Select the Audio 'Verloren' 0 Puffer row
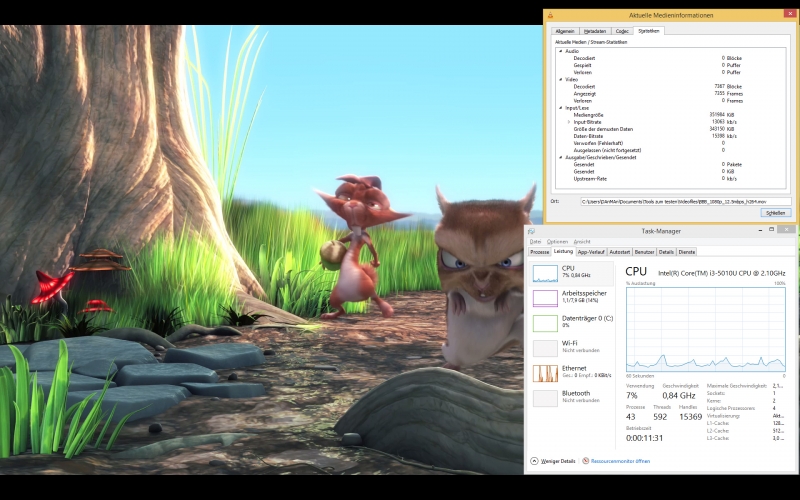 [x=672, y=72]
